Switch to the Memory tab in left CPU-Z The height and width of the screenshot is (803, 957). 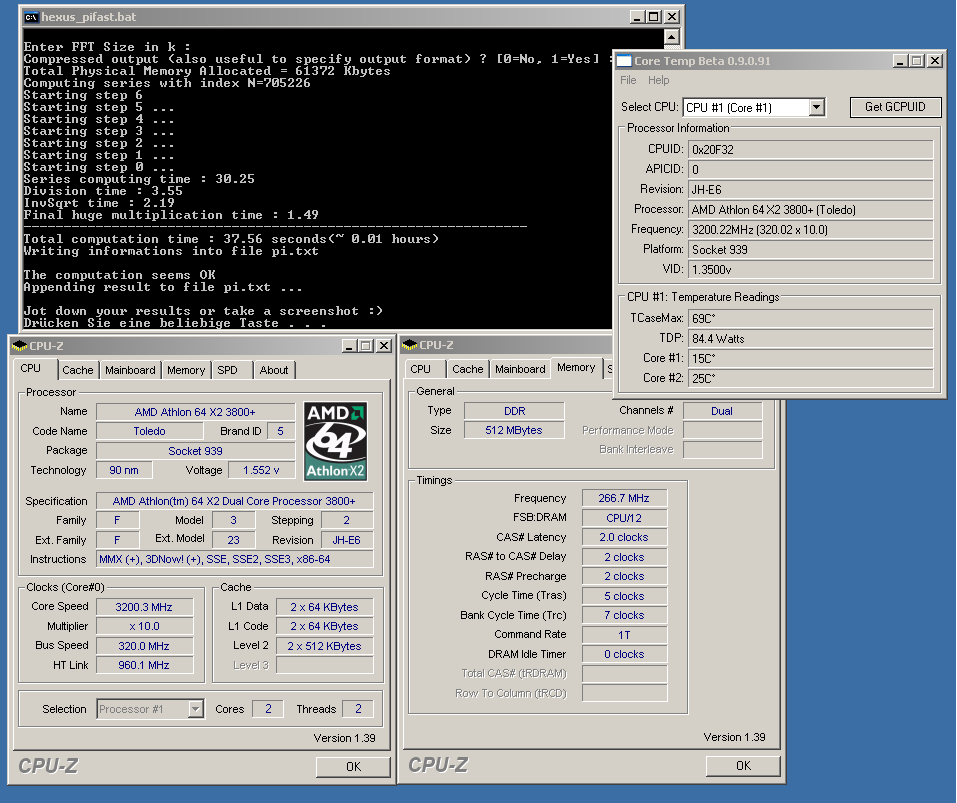coord(186,370)
